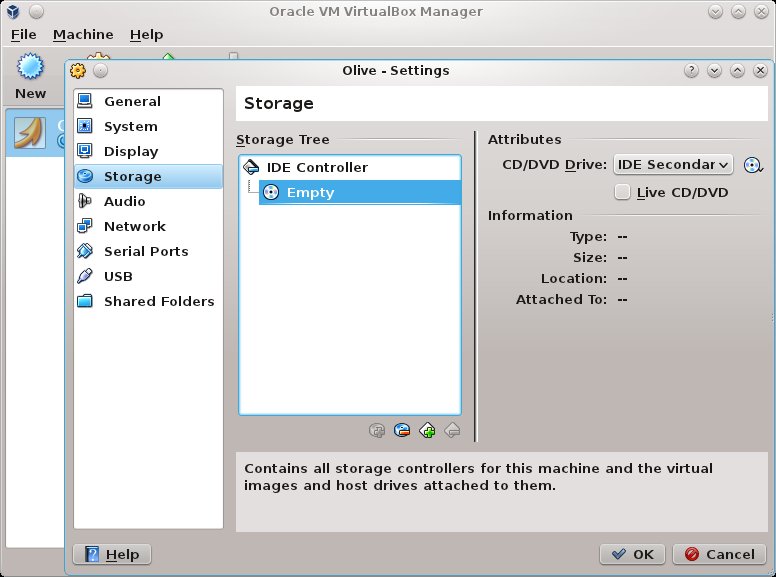Click the Storage Tree label
Image resolution: width=776 pixels, height=577 pixels.
[283, 140]
